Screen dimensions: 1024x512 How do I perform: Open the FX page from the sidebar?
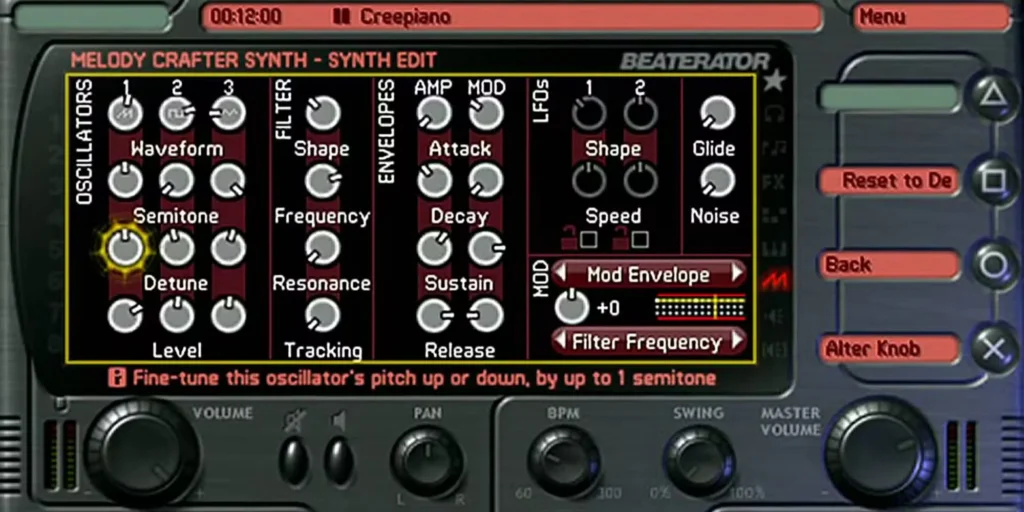coord(773,182)
